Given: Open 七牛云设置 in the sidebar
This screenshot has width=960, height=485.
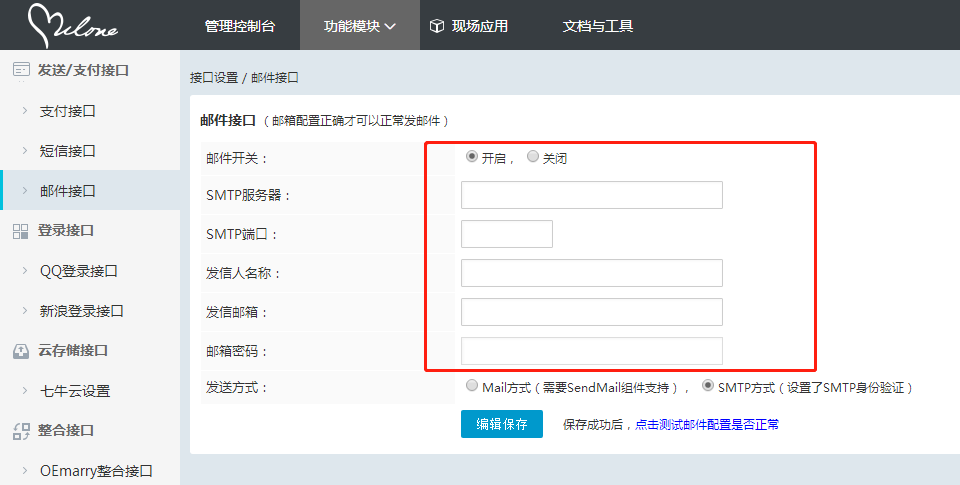Looking at the screenshot, I should tap(75, 391).
